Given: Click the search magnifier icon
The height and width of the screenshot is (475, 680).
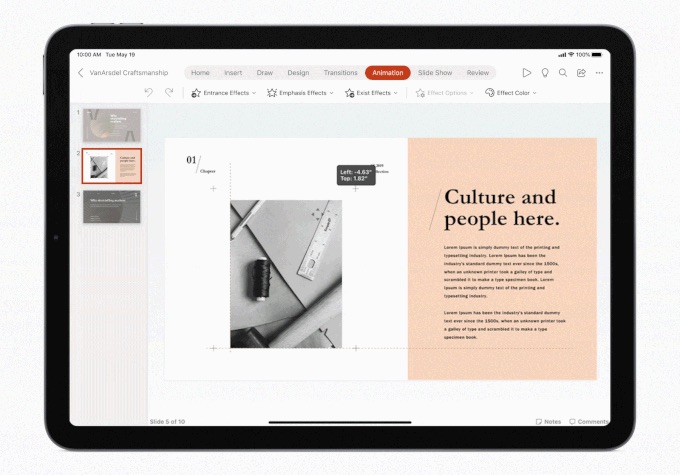Looking at the screenshot, I should pos(563,73).
